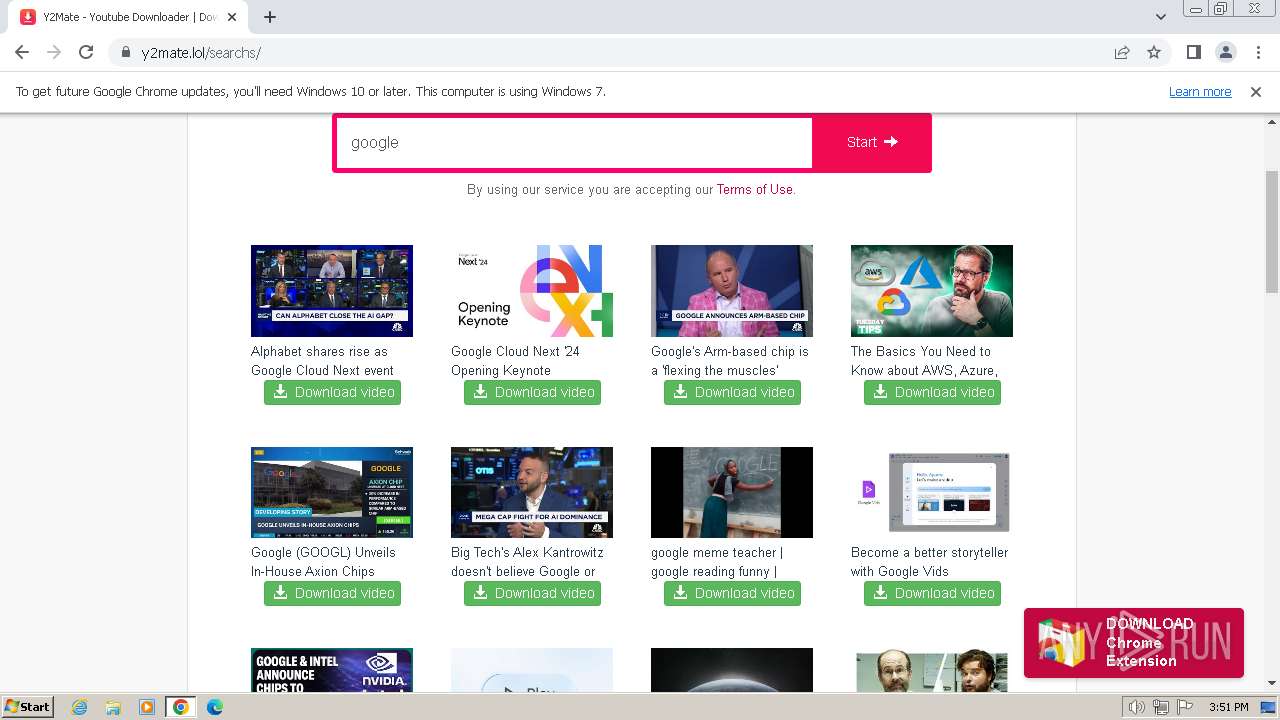Open Google Cloud Next '24 Keynote thumbnail

click(532, 290)
